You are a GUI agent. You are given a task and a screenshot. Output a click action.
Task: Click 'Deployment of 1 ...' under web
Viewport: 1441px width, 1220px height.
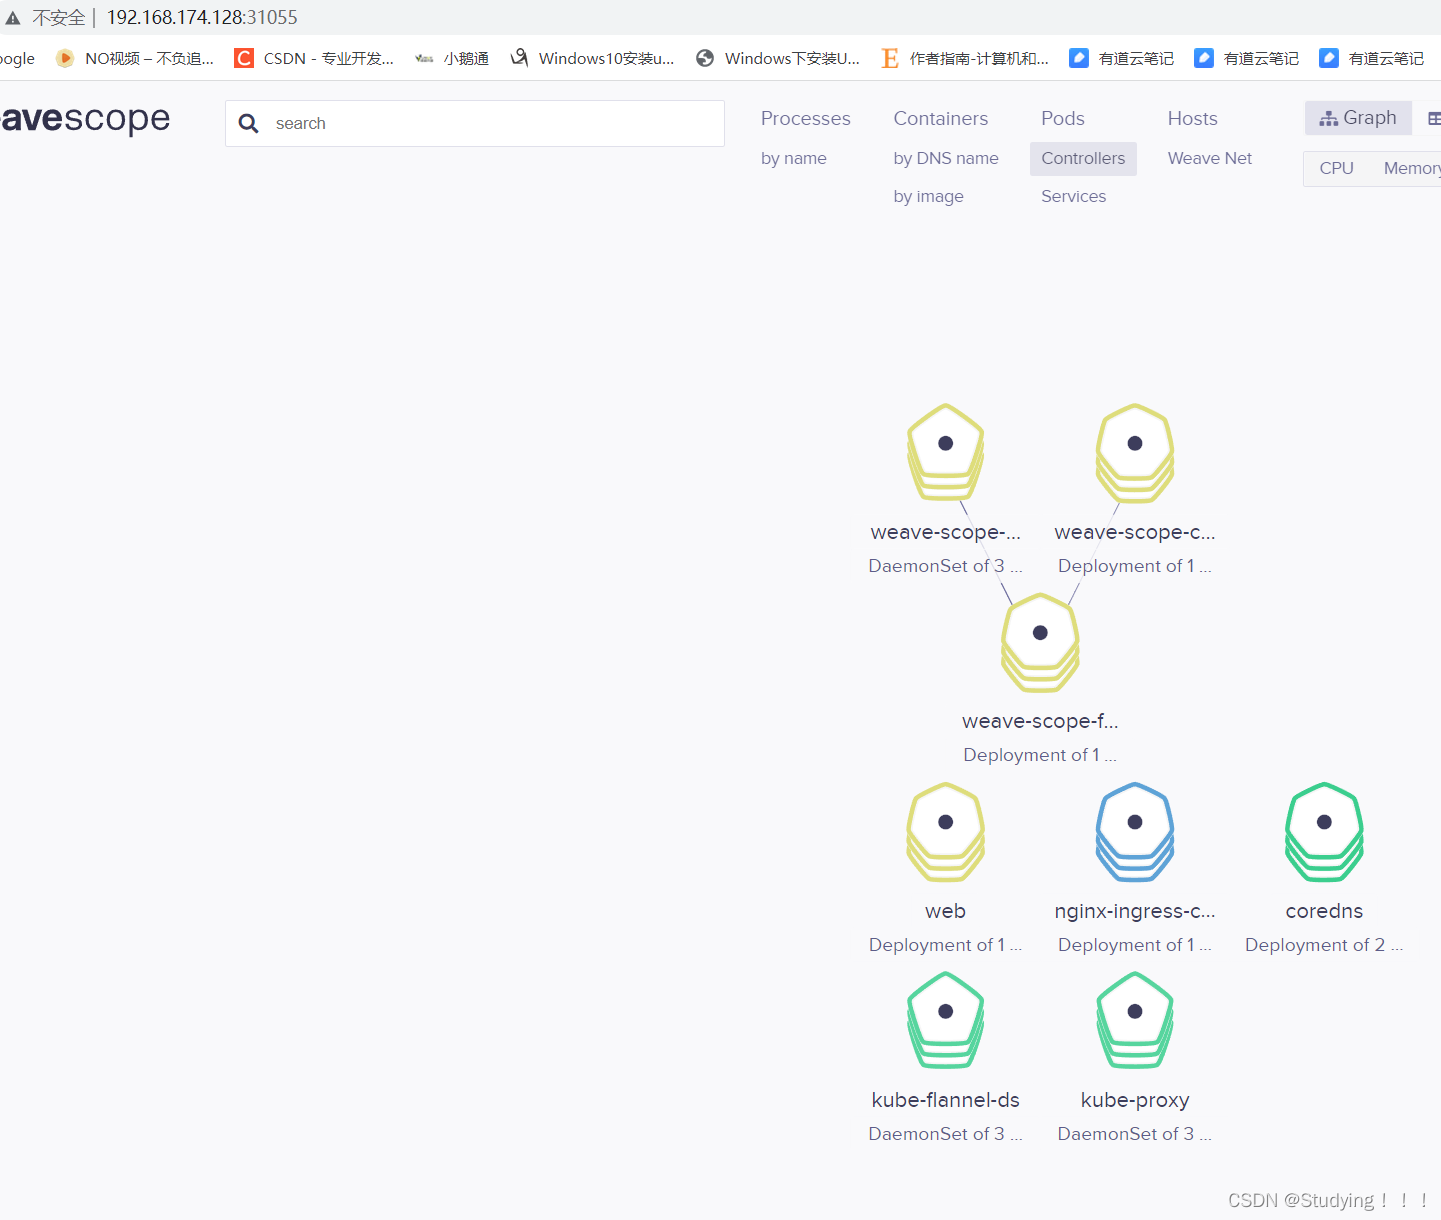click(x=945, y=945)
